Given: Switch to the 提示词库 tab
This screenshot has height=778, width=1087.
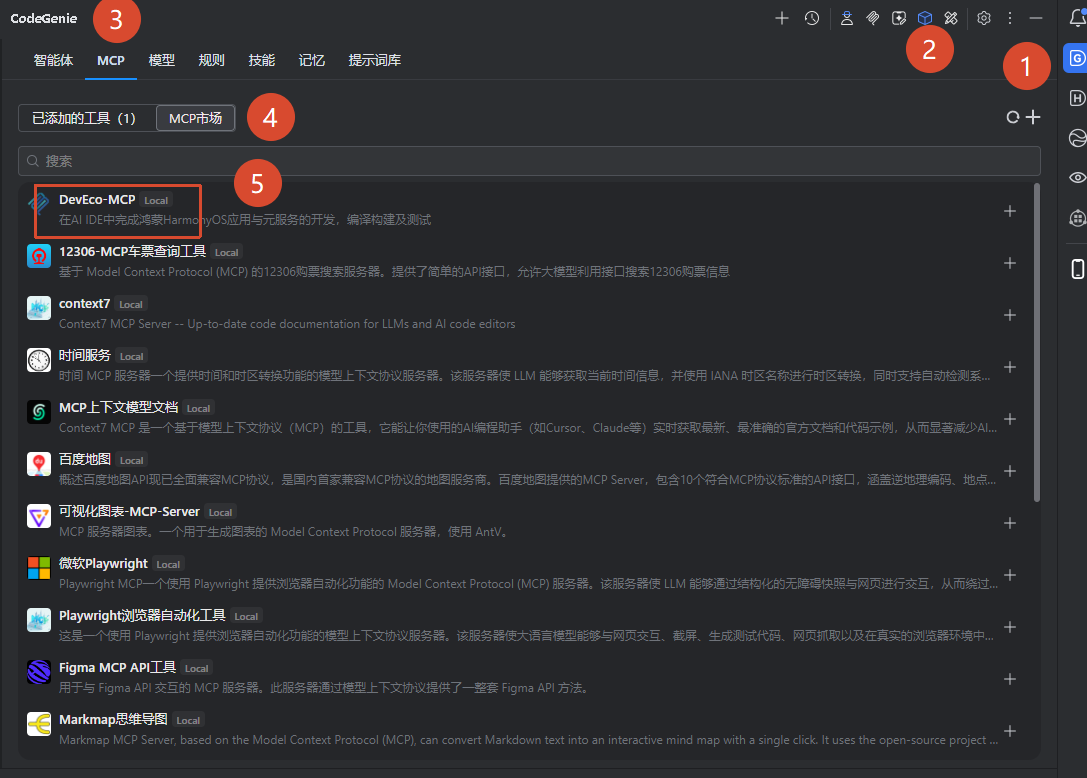Looking at the screenshot, I should click(x=374, y=60).
